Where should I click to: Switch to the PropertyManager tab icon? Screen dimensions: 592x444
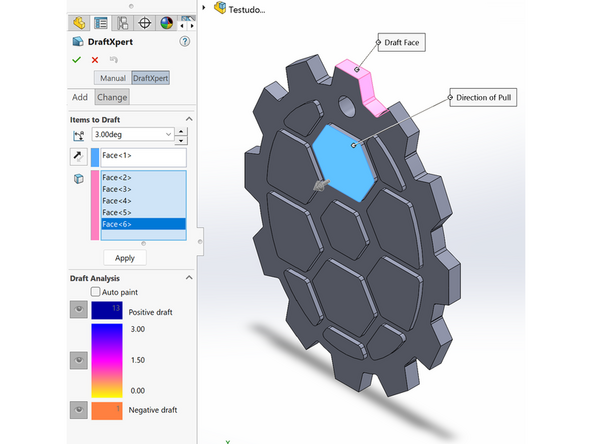pos(101,23)
